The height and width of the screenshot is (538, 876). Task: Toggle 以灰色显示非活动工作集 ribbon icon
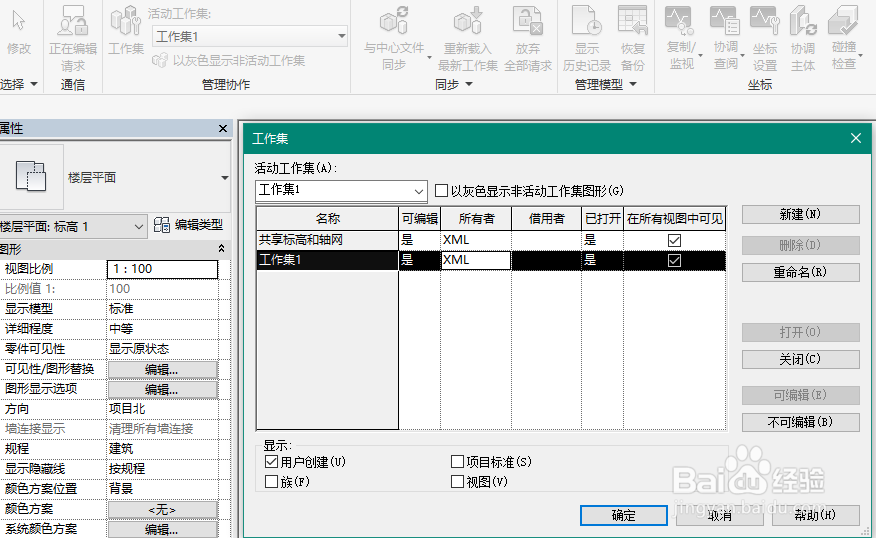click(160, 60)
